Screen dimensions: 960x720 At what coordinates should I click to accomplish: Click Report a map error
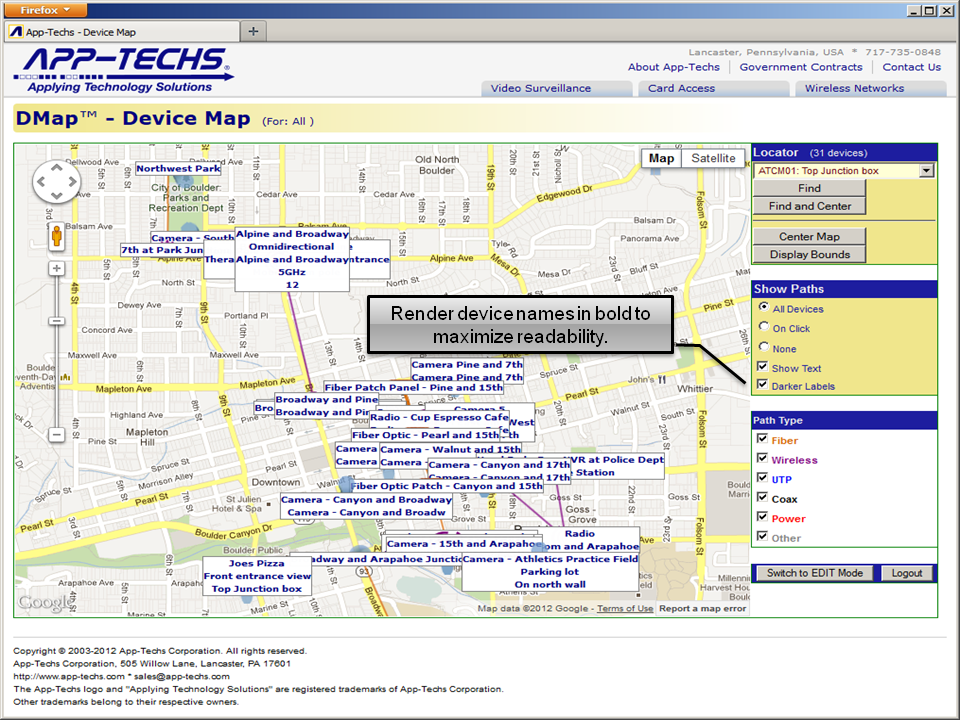click(703, 609)
